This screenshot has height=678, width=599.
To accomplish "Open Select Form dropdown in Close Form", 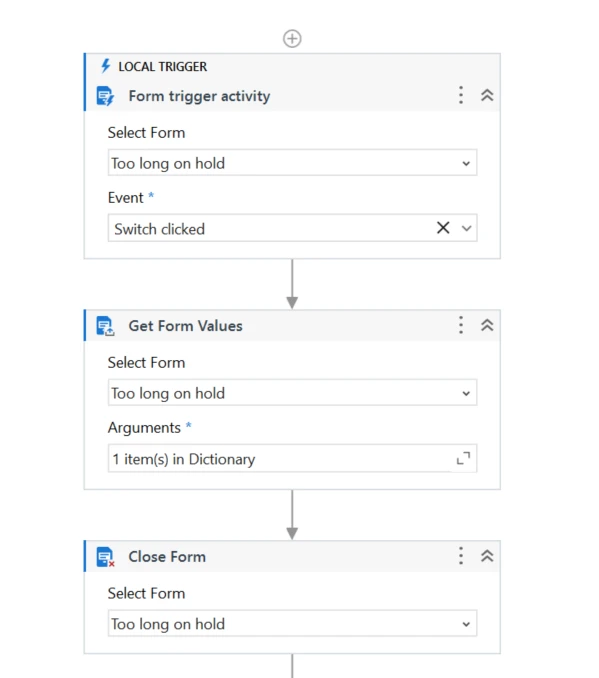I will coord(292,624).
